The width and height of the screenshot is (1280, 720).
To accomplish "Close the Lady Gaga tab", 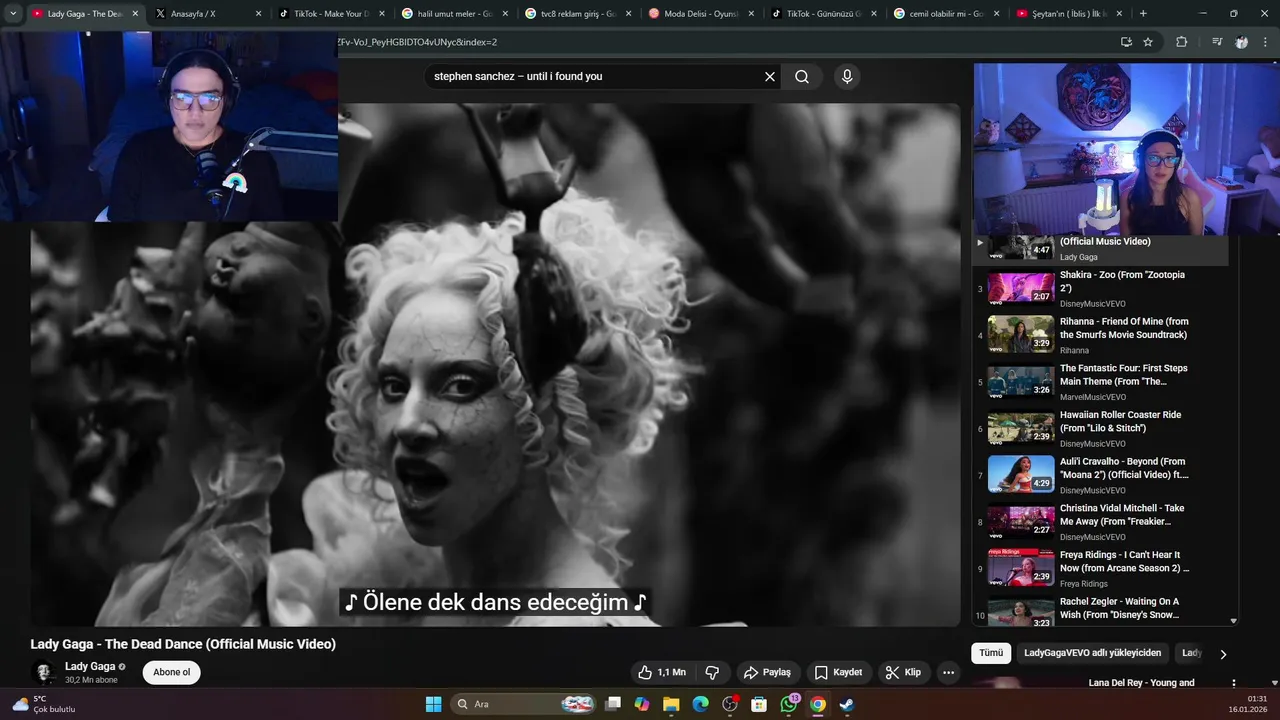I will pyautogui.click(x=135, y=14).
